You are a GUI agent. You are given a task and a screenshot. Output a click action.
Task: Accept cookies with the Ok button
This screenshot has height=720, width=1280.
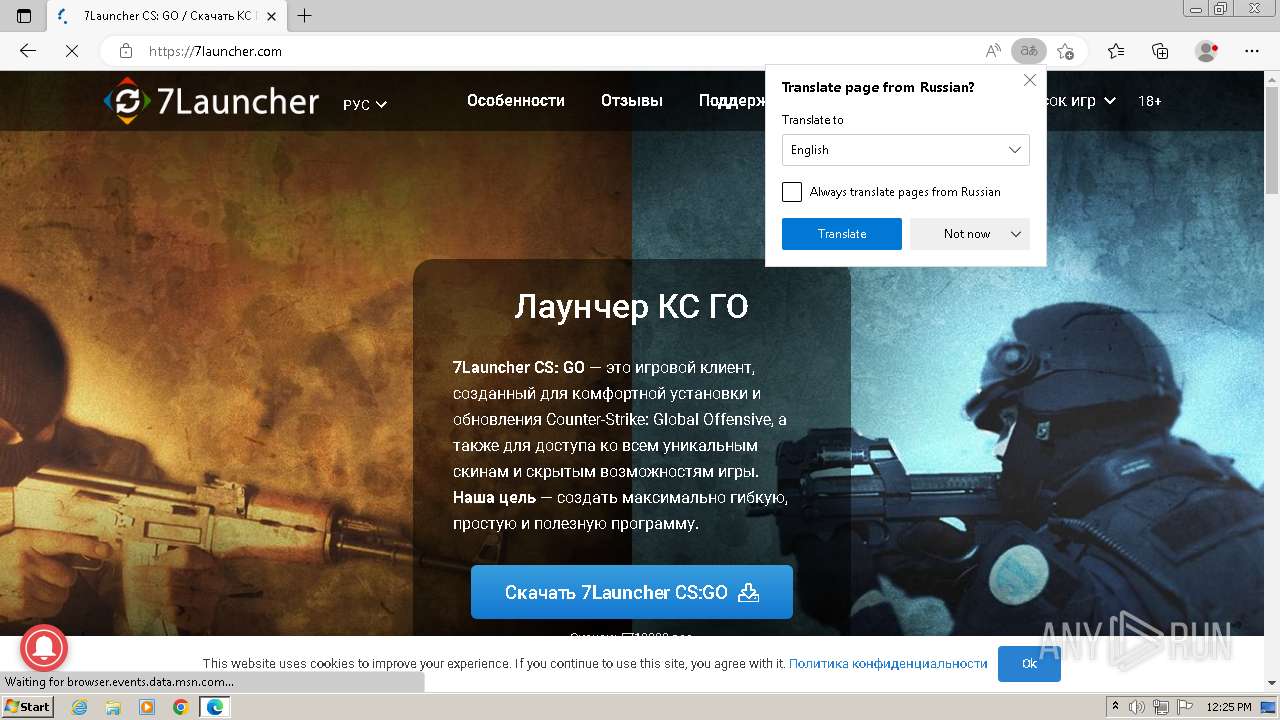tap(1029, 664)
